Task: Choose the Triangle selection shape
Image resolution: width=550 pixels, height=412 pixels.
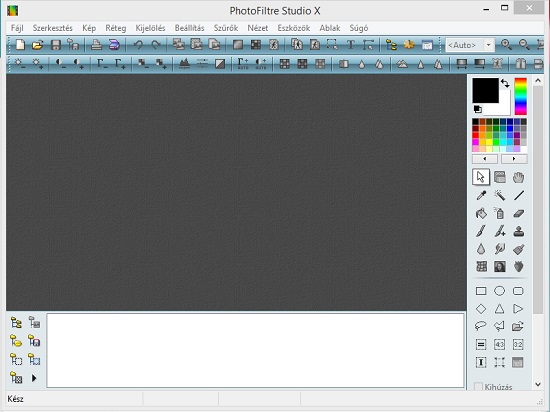Action: tap(499, 309)
